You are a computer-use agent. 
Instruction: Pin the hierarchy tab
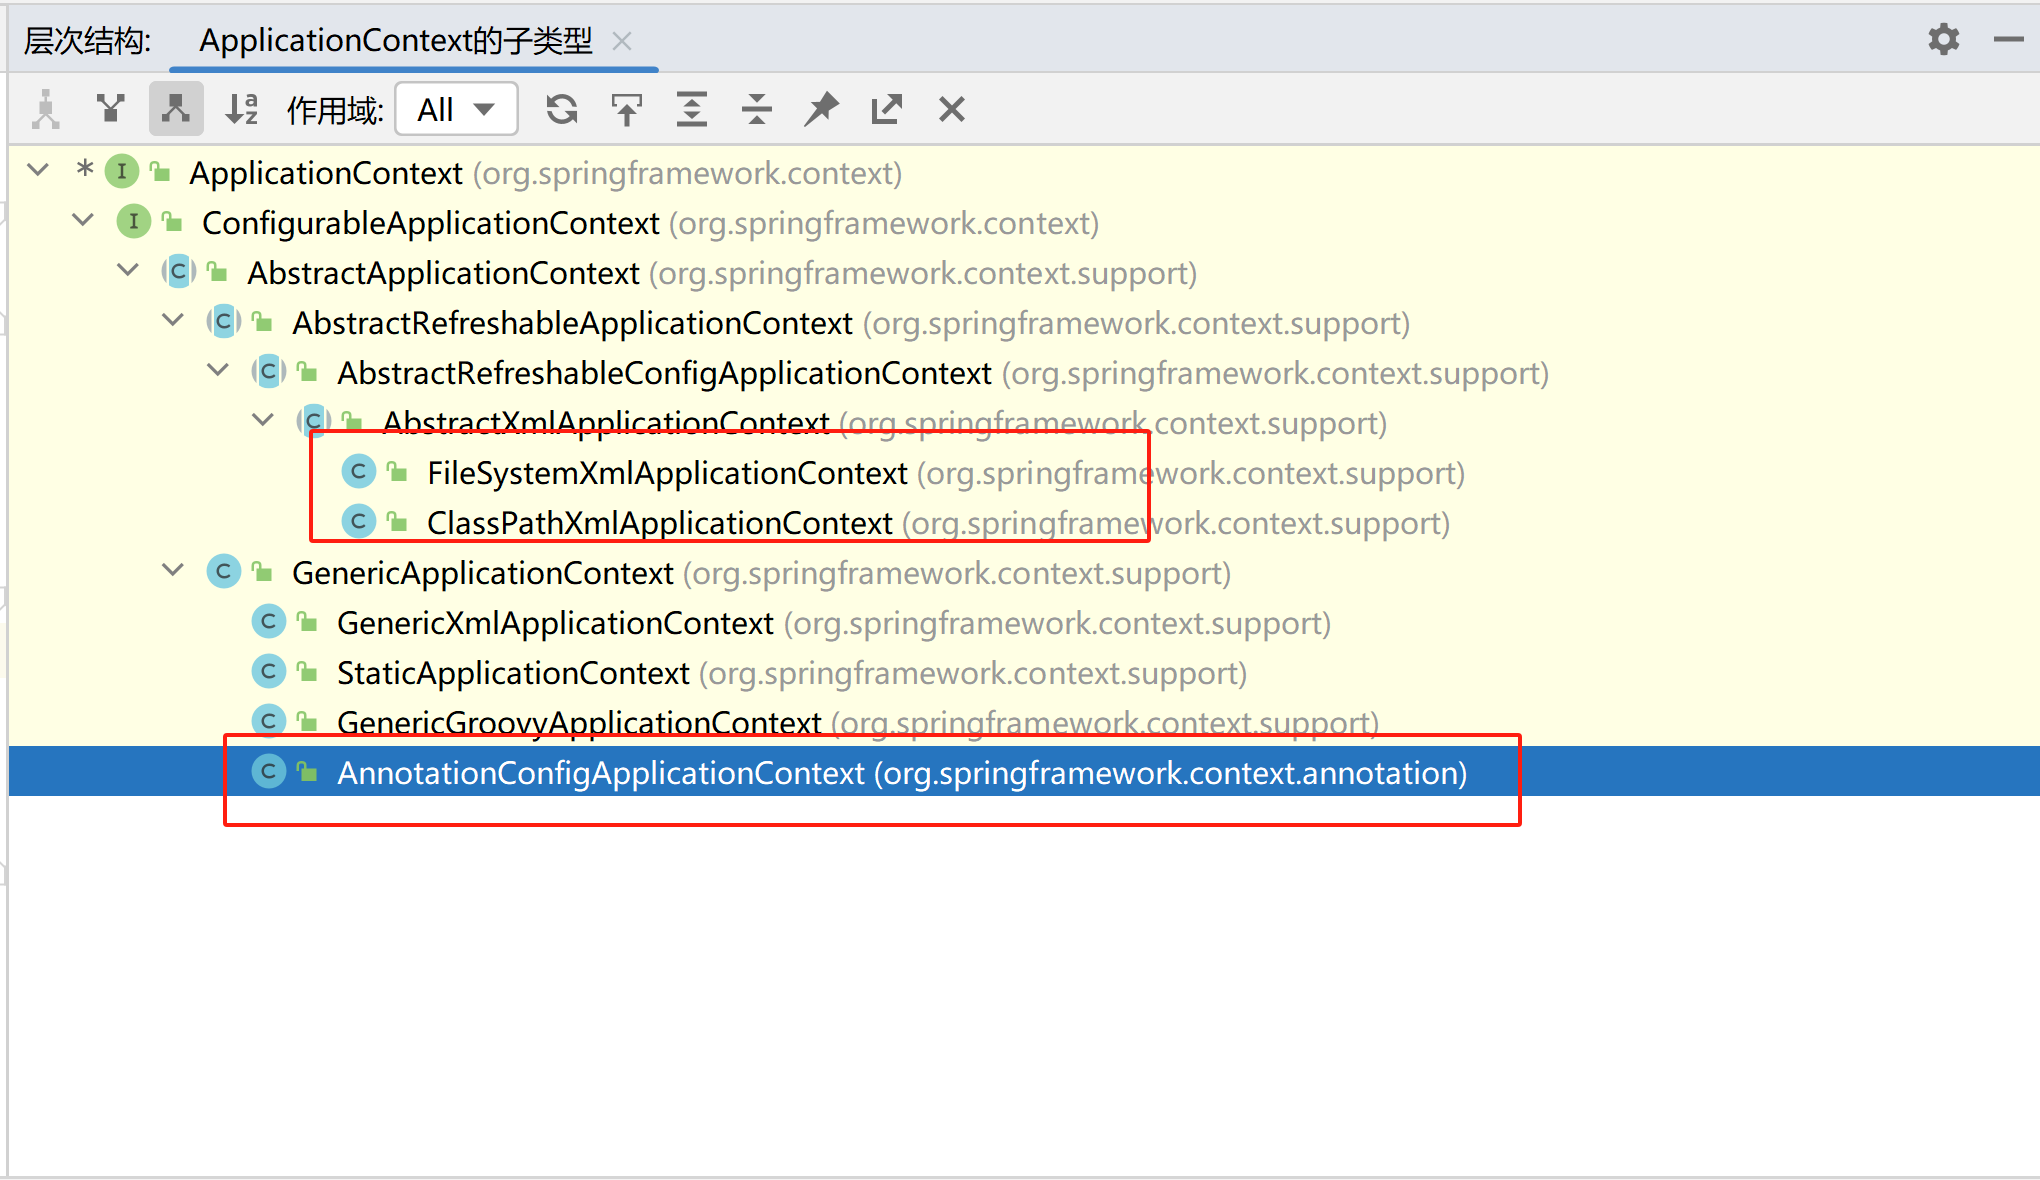click(x=822, y=109)
